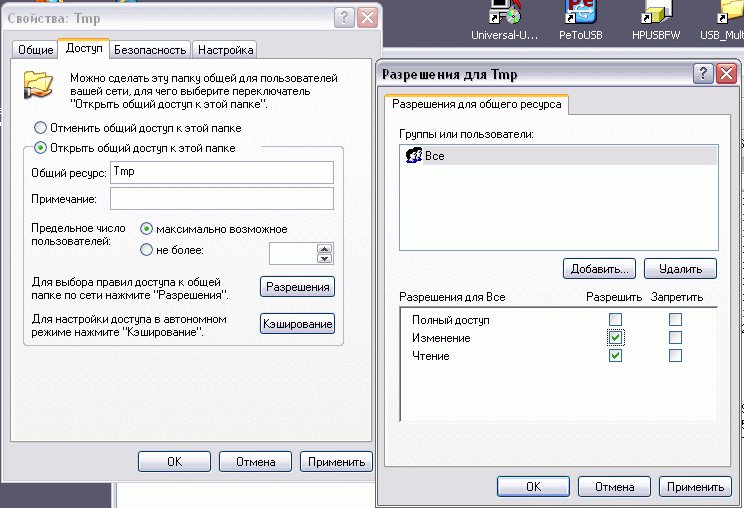Open the Universal-U... desktop shortcut icon
744x508 pixels.
click(x=504, y=14)
